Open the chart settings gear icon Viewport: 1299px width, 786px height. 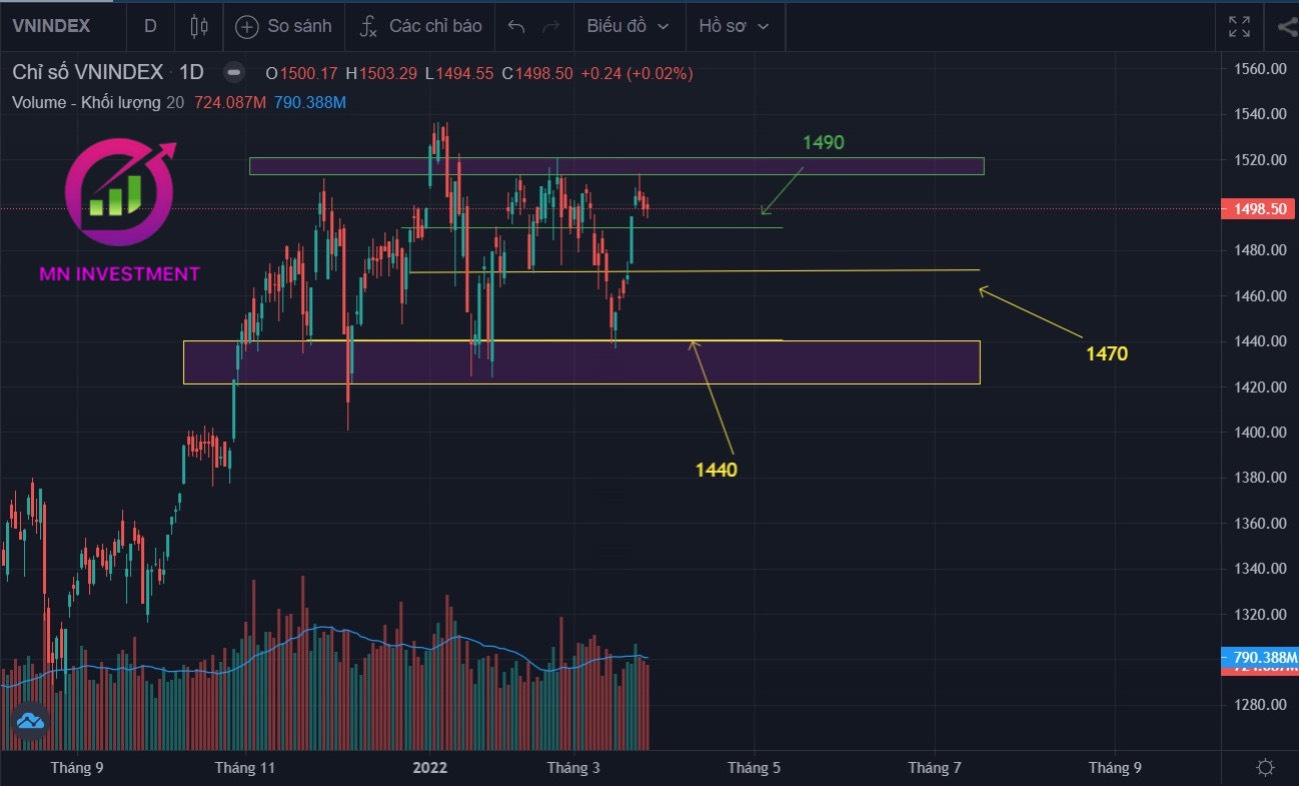1265,767
